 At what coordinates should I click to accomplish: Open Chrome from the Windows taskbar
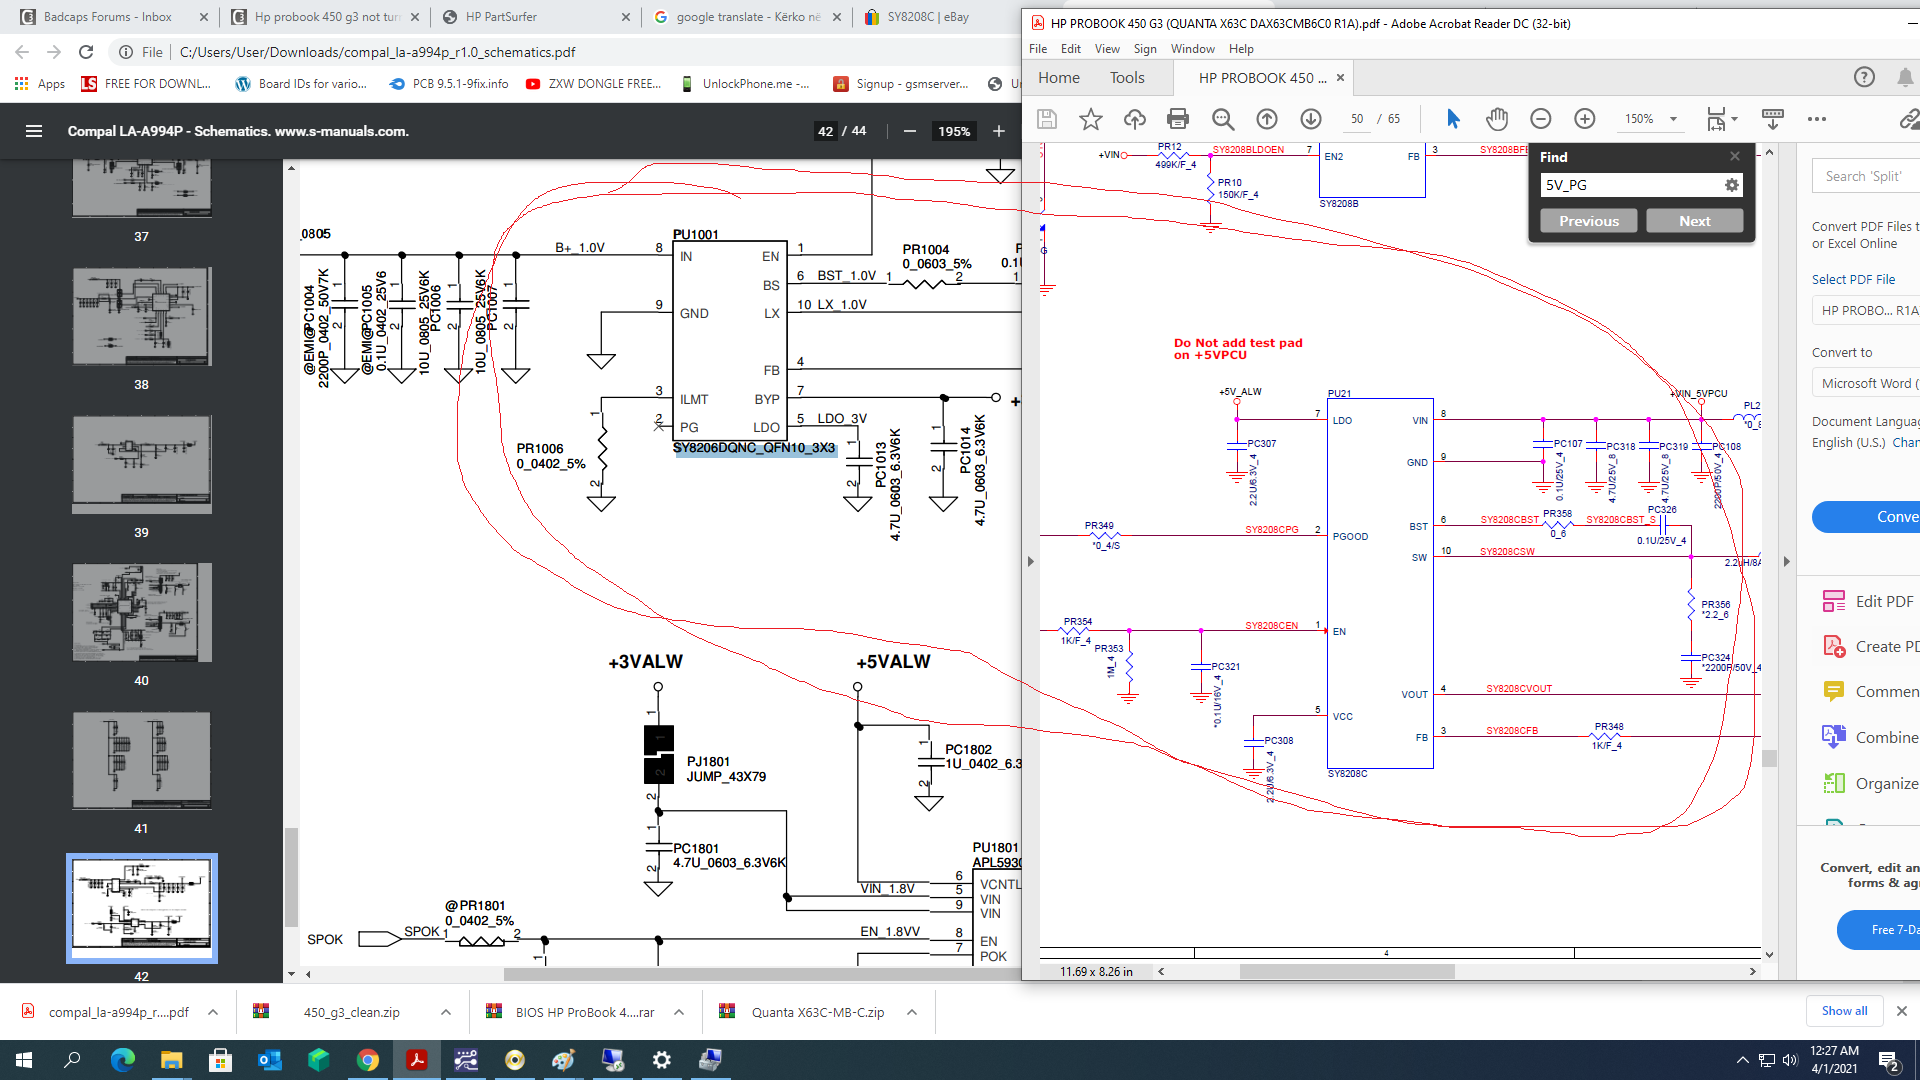pyautogui.click(x=367, y=1060)
